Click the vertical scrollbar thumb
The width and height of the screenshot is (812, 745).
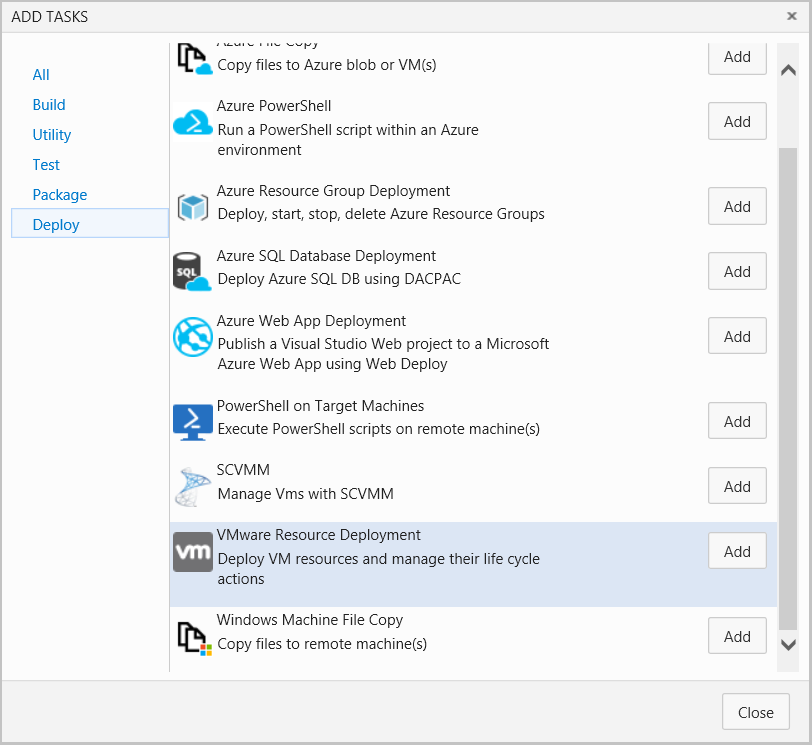click(788, 389)
